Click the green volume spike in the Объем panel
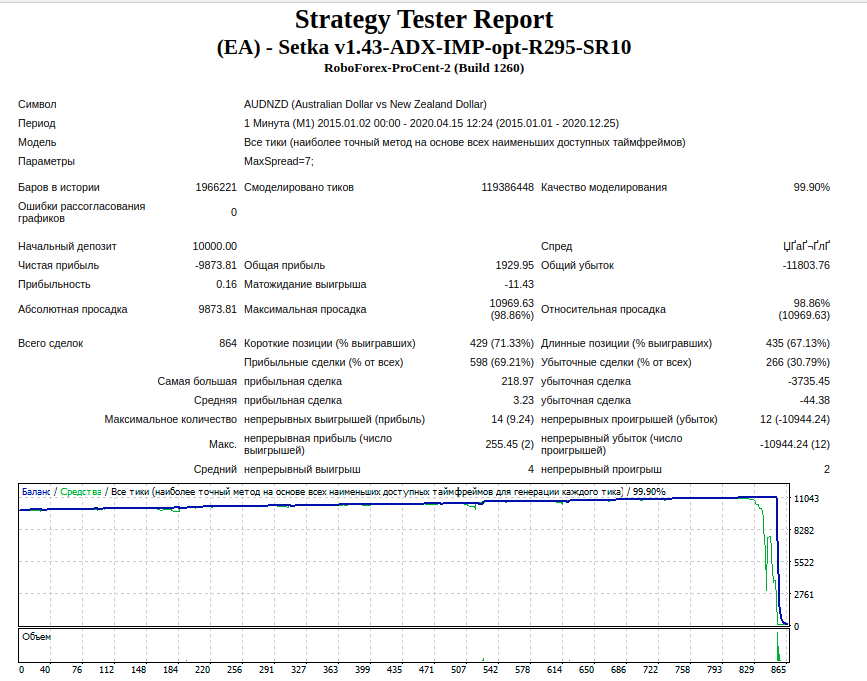The width and height of the screenshot is (867, 681). [x=778, y=646]
